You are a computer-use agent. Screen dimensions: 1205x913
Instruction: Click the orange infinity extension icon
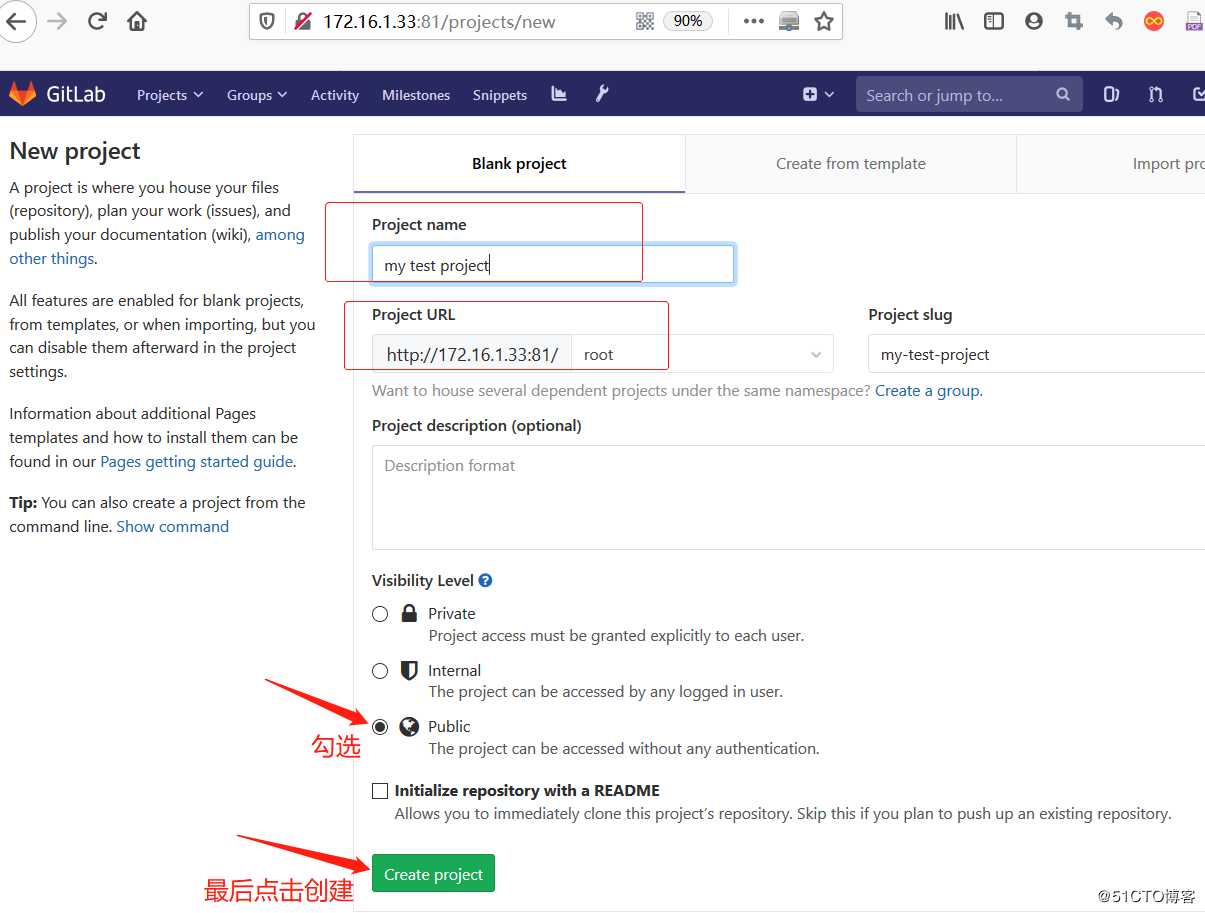1154,21
